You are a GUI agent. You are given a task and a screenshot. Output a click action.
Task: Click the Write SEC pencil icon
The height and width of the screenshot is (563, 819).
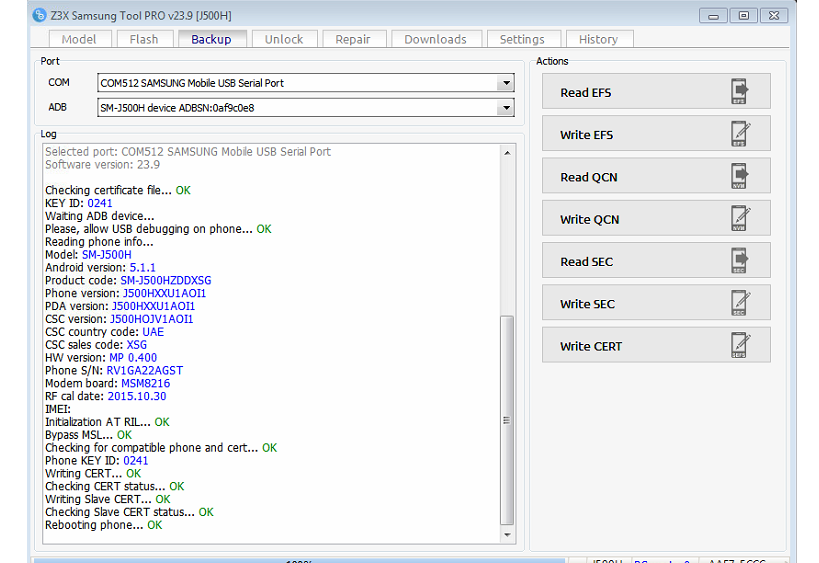(741, 303)
